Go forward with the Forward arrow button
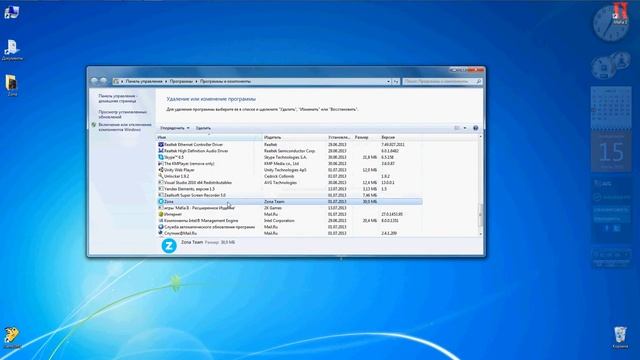Viewport: 640px width, 360px height. click(104, 81)
